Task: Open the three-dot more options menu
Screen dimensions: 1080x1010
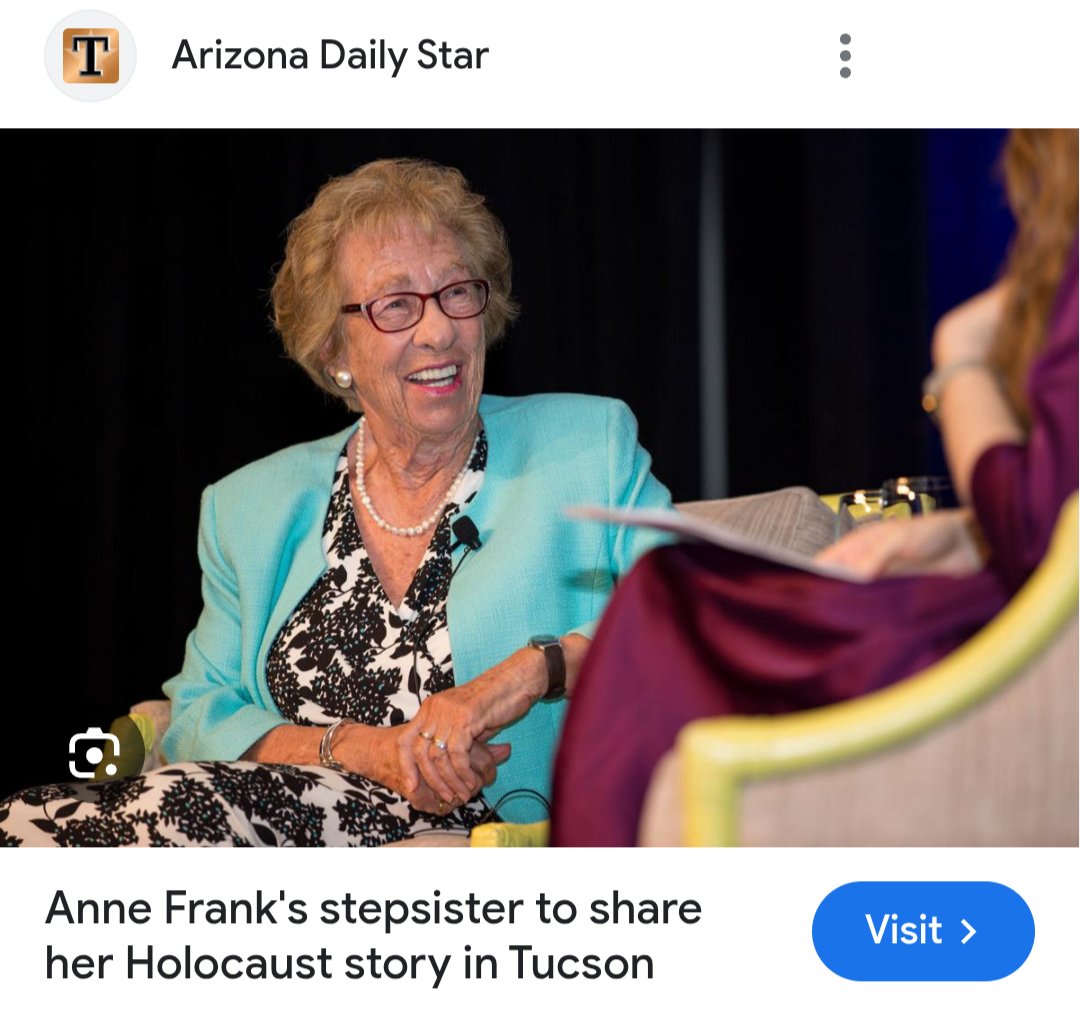Action: (845, 56)
